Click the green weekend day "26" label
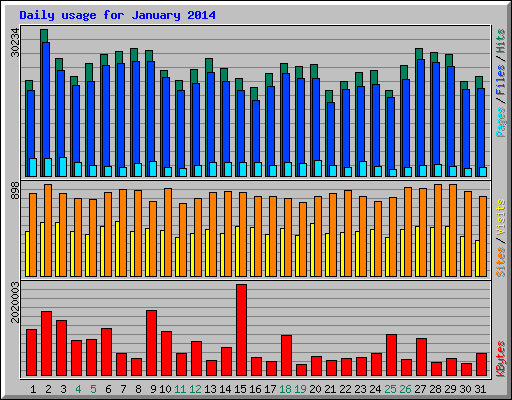512x400 pixels. [x=405, y=389]
